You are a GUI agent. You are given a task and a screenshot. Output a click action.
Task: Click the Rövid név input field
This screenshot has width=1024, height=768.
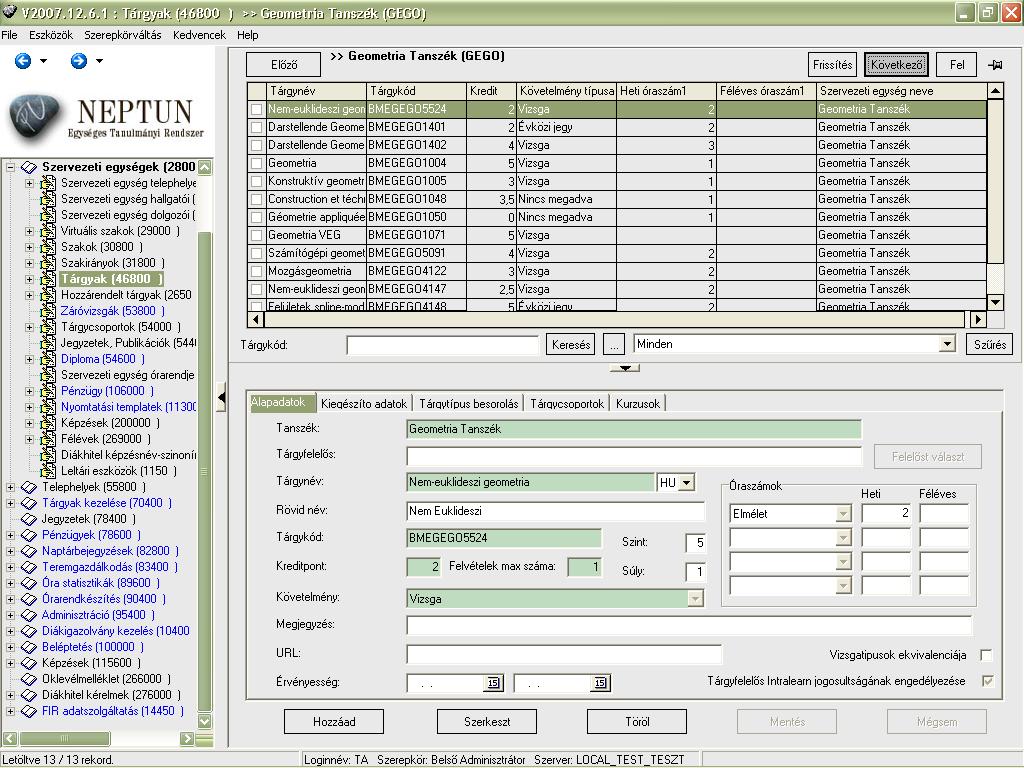pyautogui.click(x=555, y=511)
